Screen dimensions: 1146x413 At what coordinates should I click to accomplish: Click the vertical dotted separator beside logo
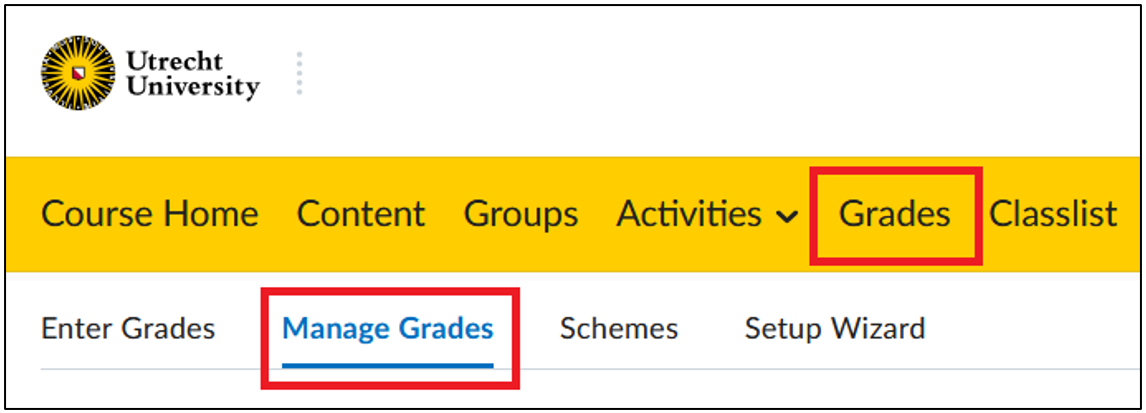tap(299, 73)
